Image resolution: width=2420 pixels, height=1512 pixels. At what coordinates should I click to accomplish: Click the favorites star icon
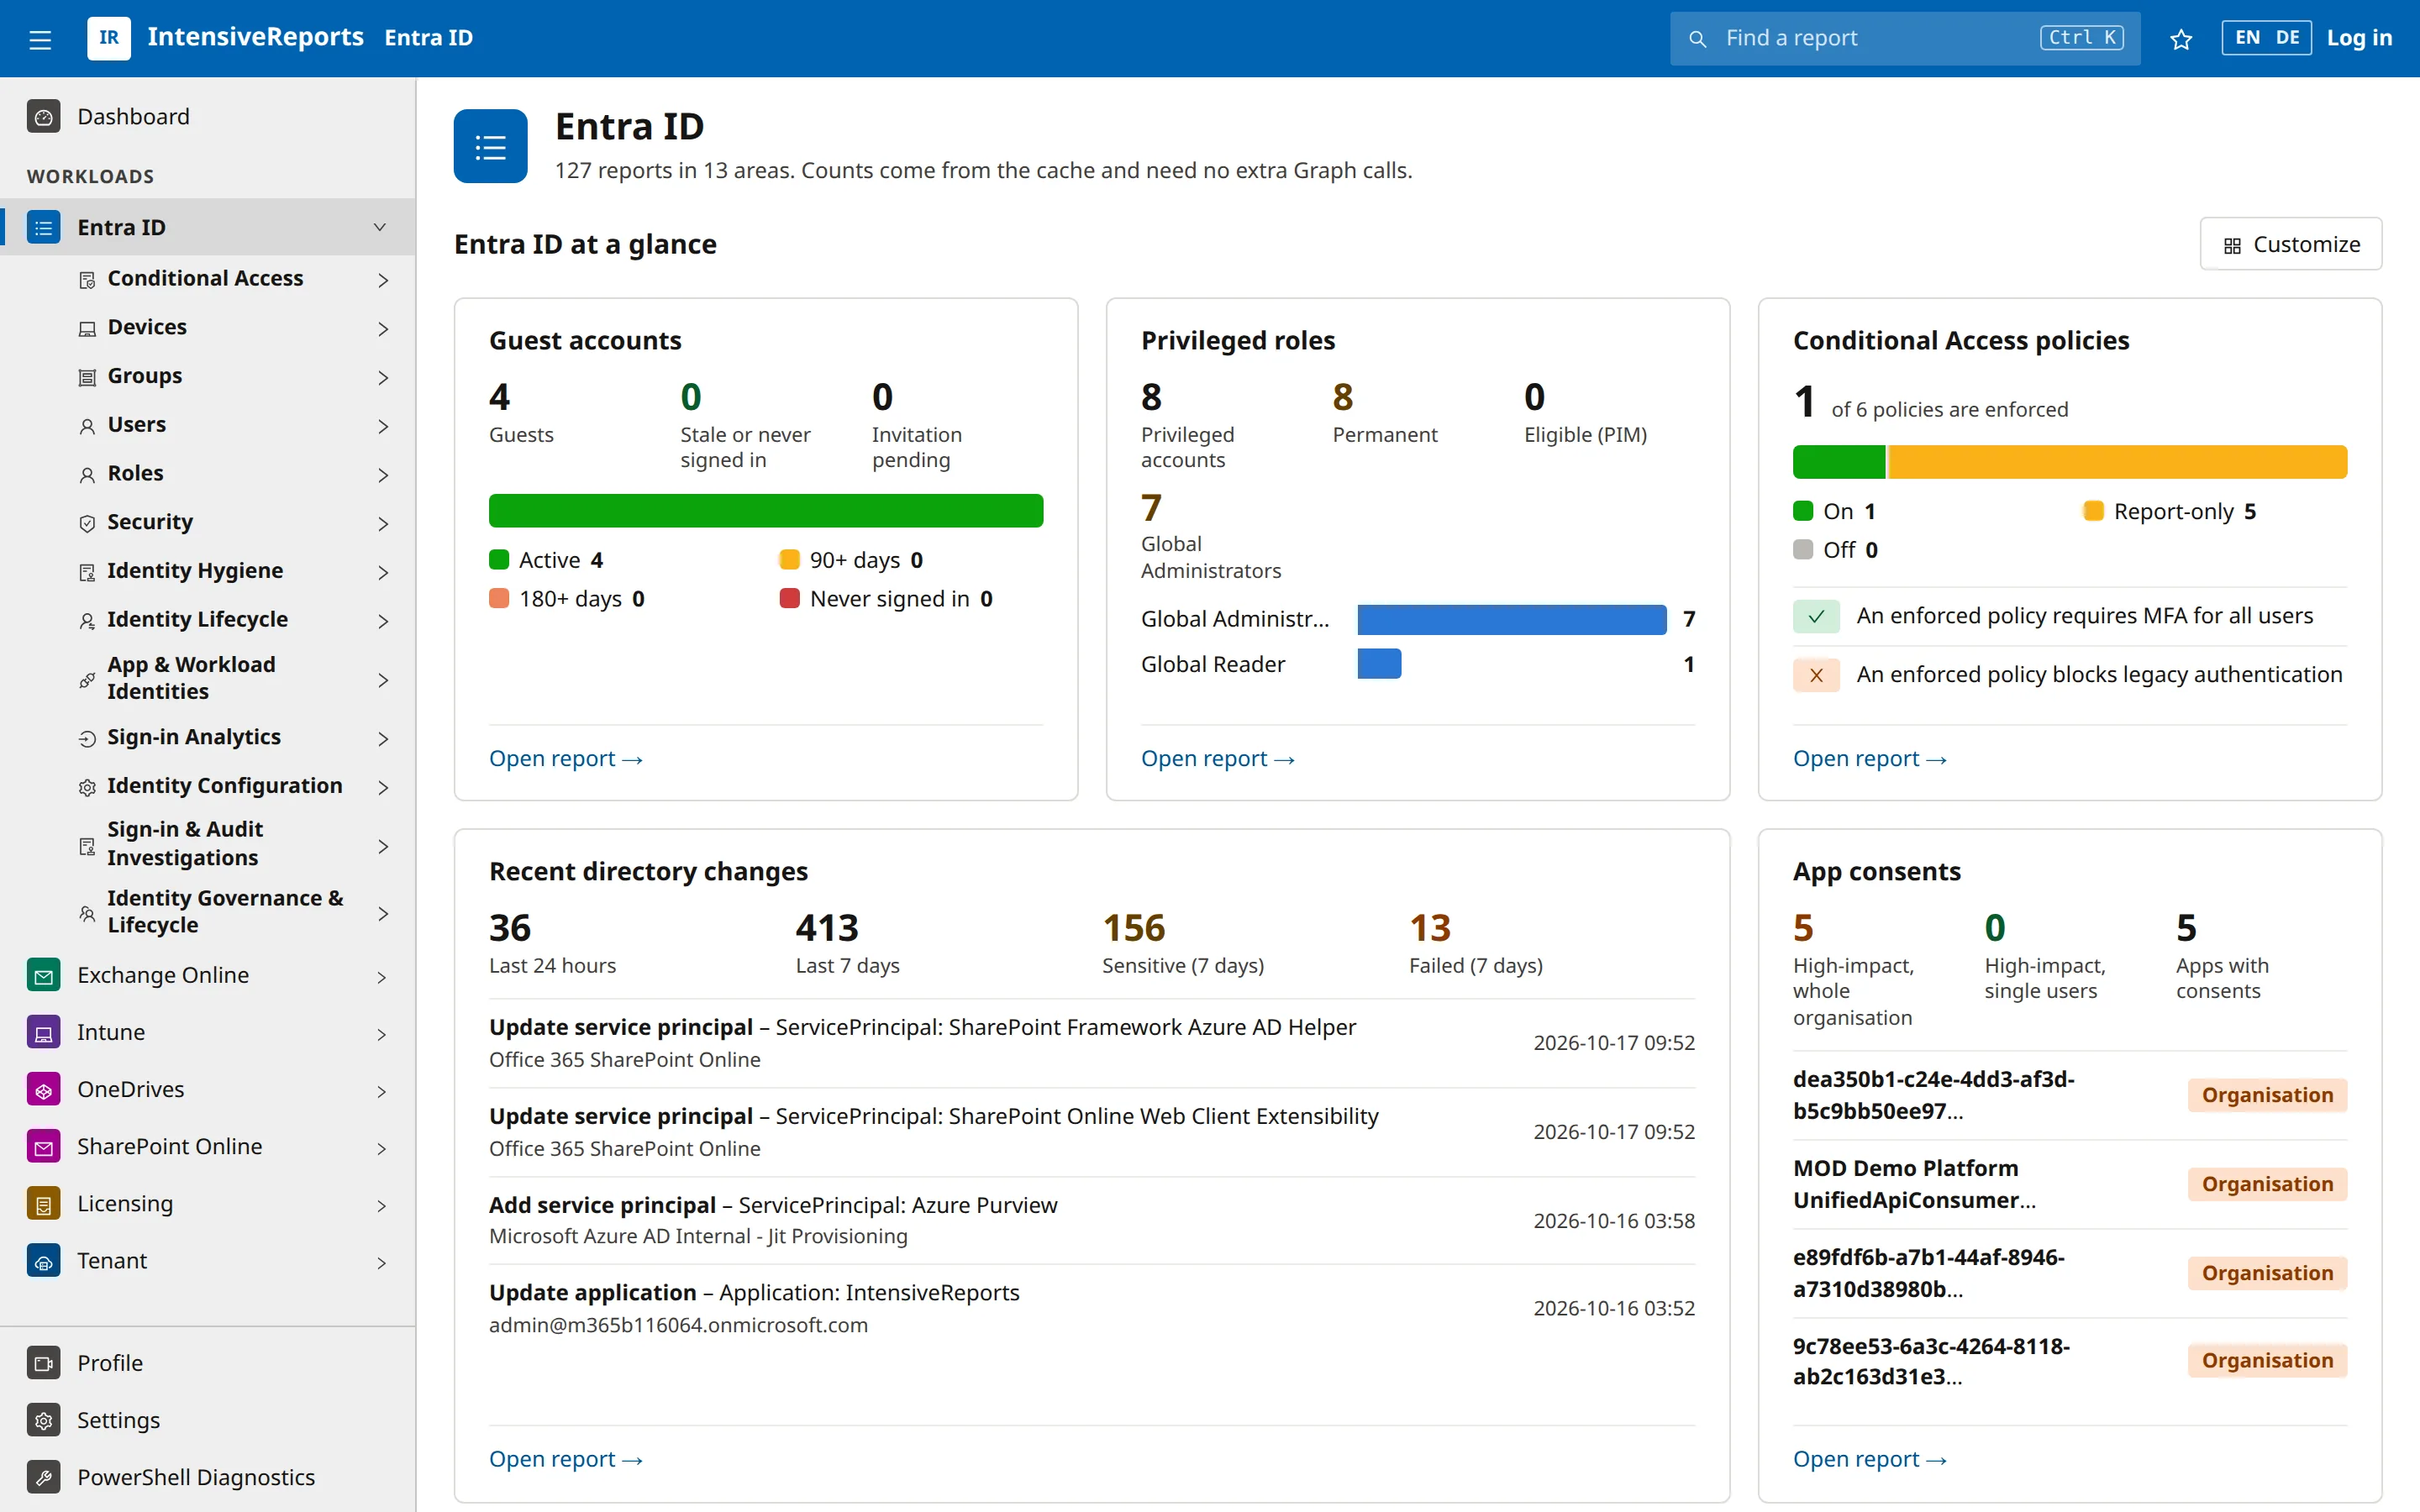point(2181,39)
